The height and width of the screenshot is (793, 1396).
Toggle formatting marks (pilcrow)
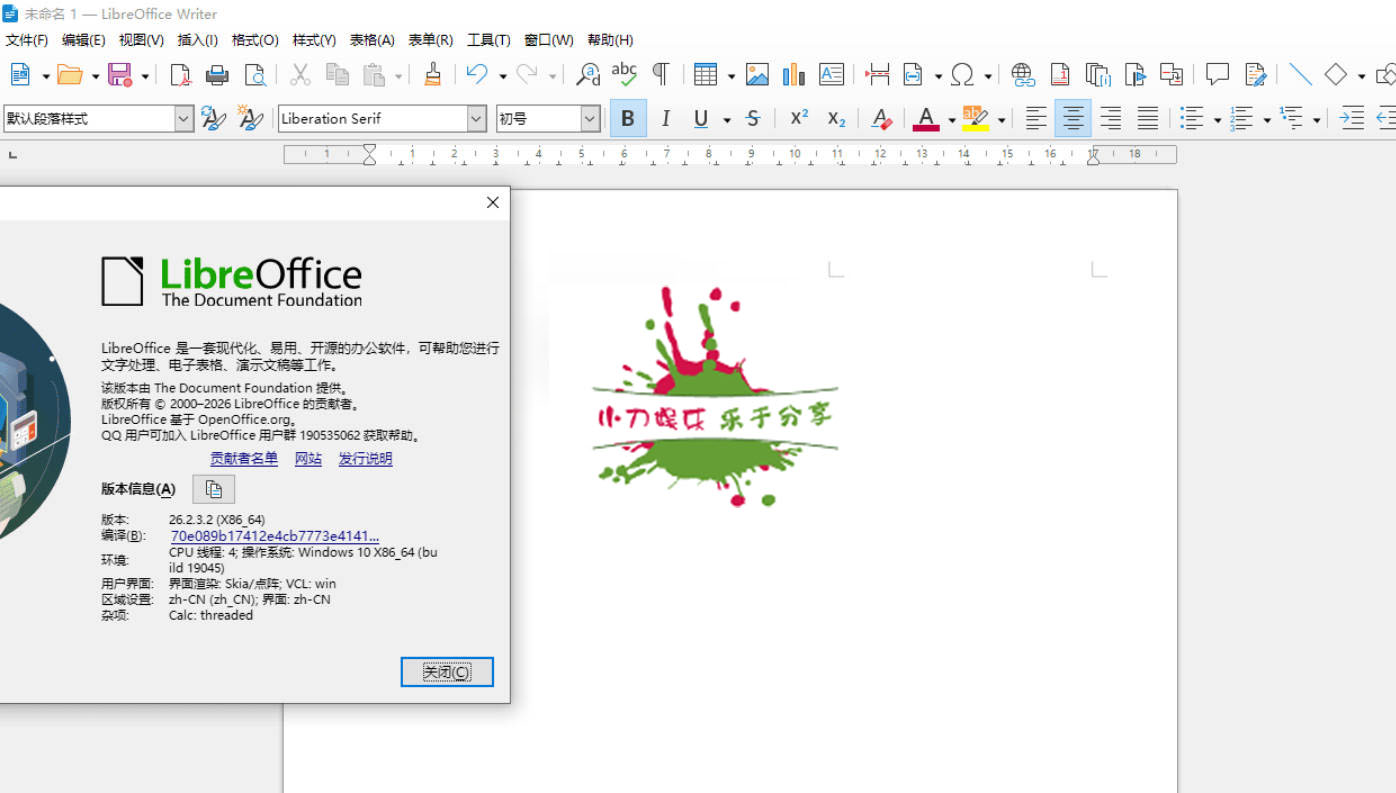[661, 75]
